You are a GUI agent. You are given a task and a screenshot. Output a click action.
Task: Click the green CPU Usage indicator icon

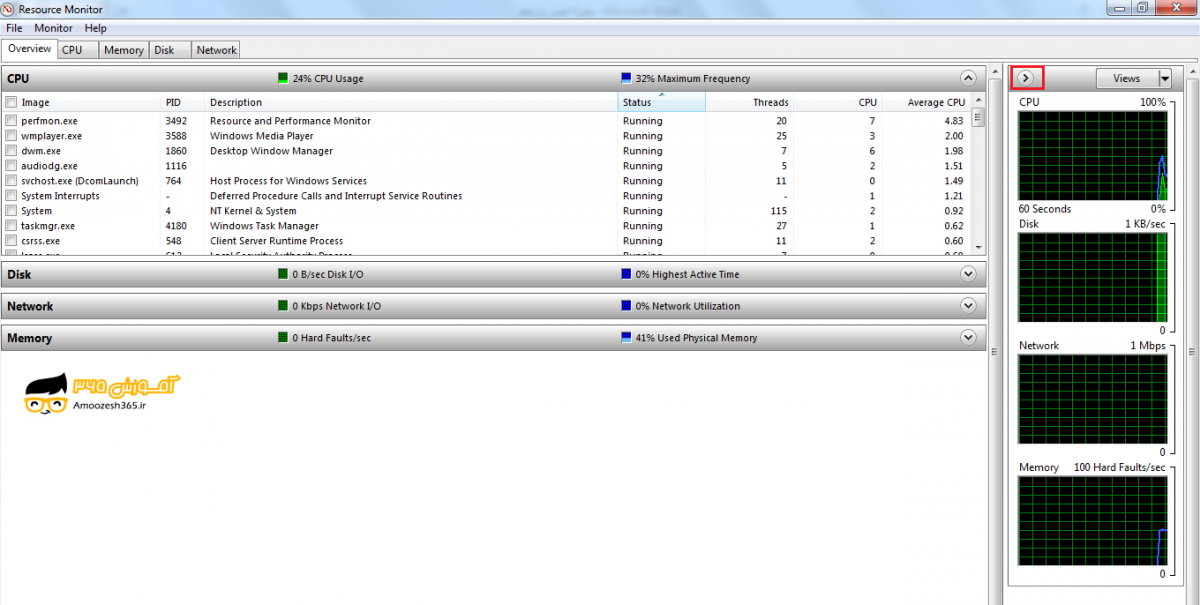[282, 78]
